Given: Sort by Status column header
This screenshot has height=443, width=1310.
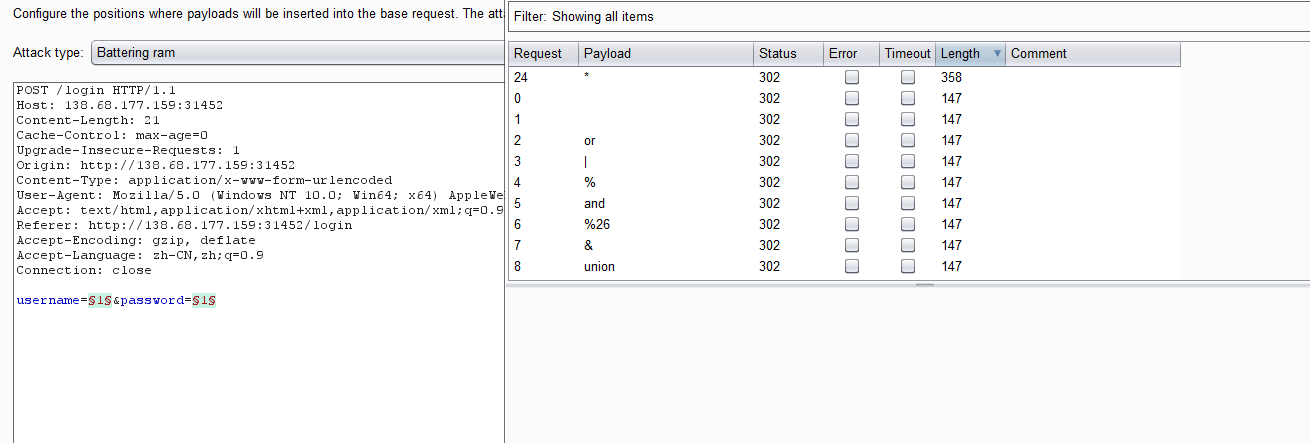Looking at the screenshot, I should pos(787,54).
